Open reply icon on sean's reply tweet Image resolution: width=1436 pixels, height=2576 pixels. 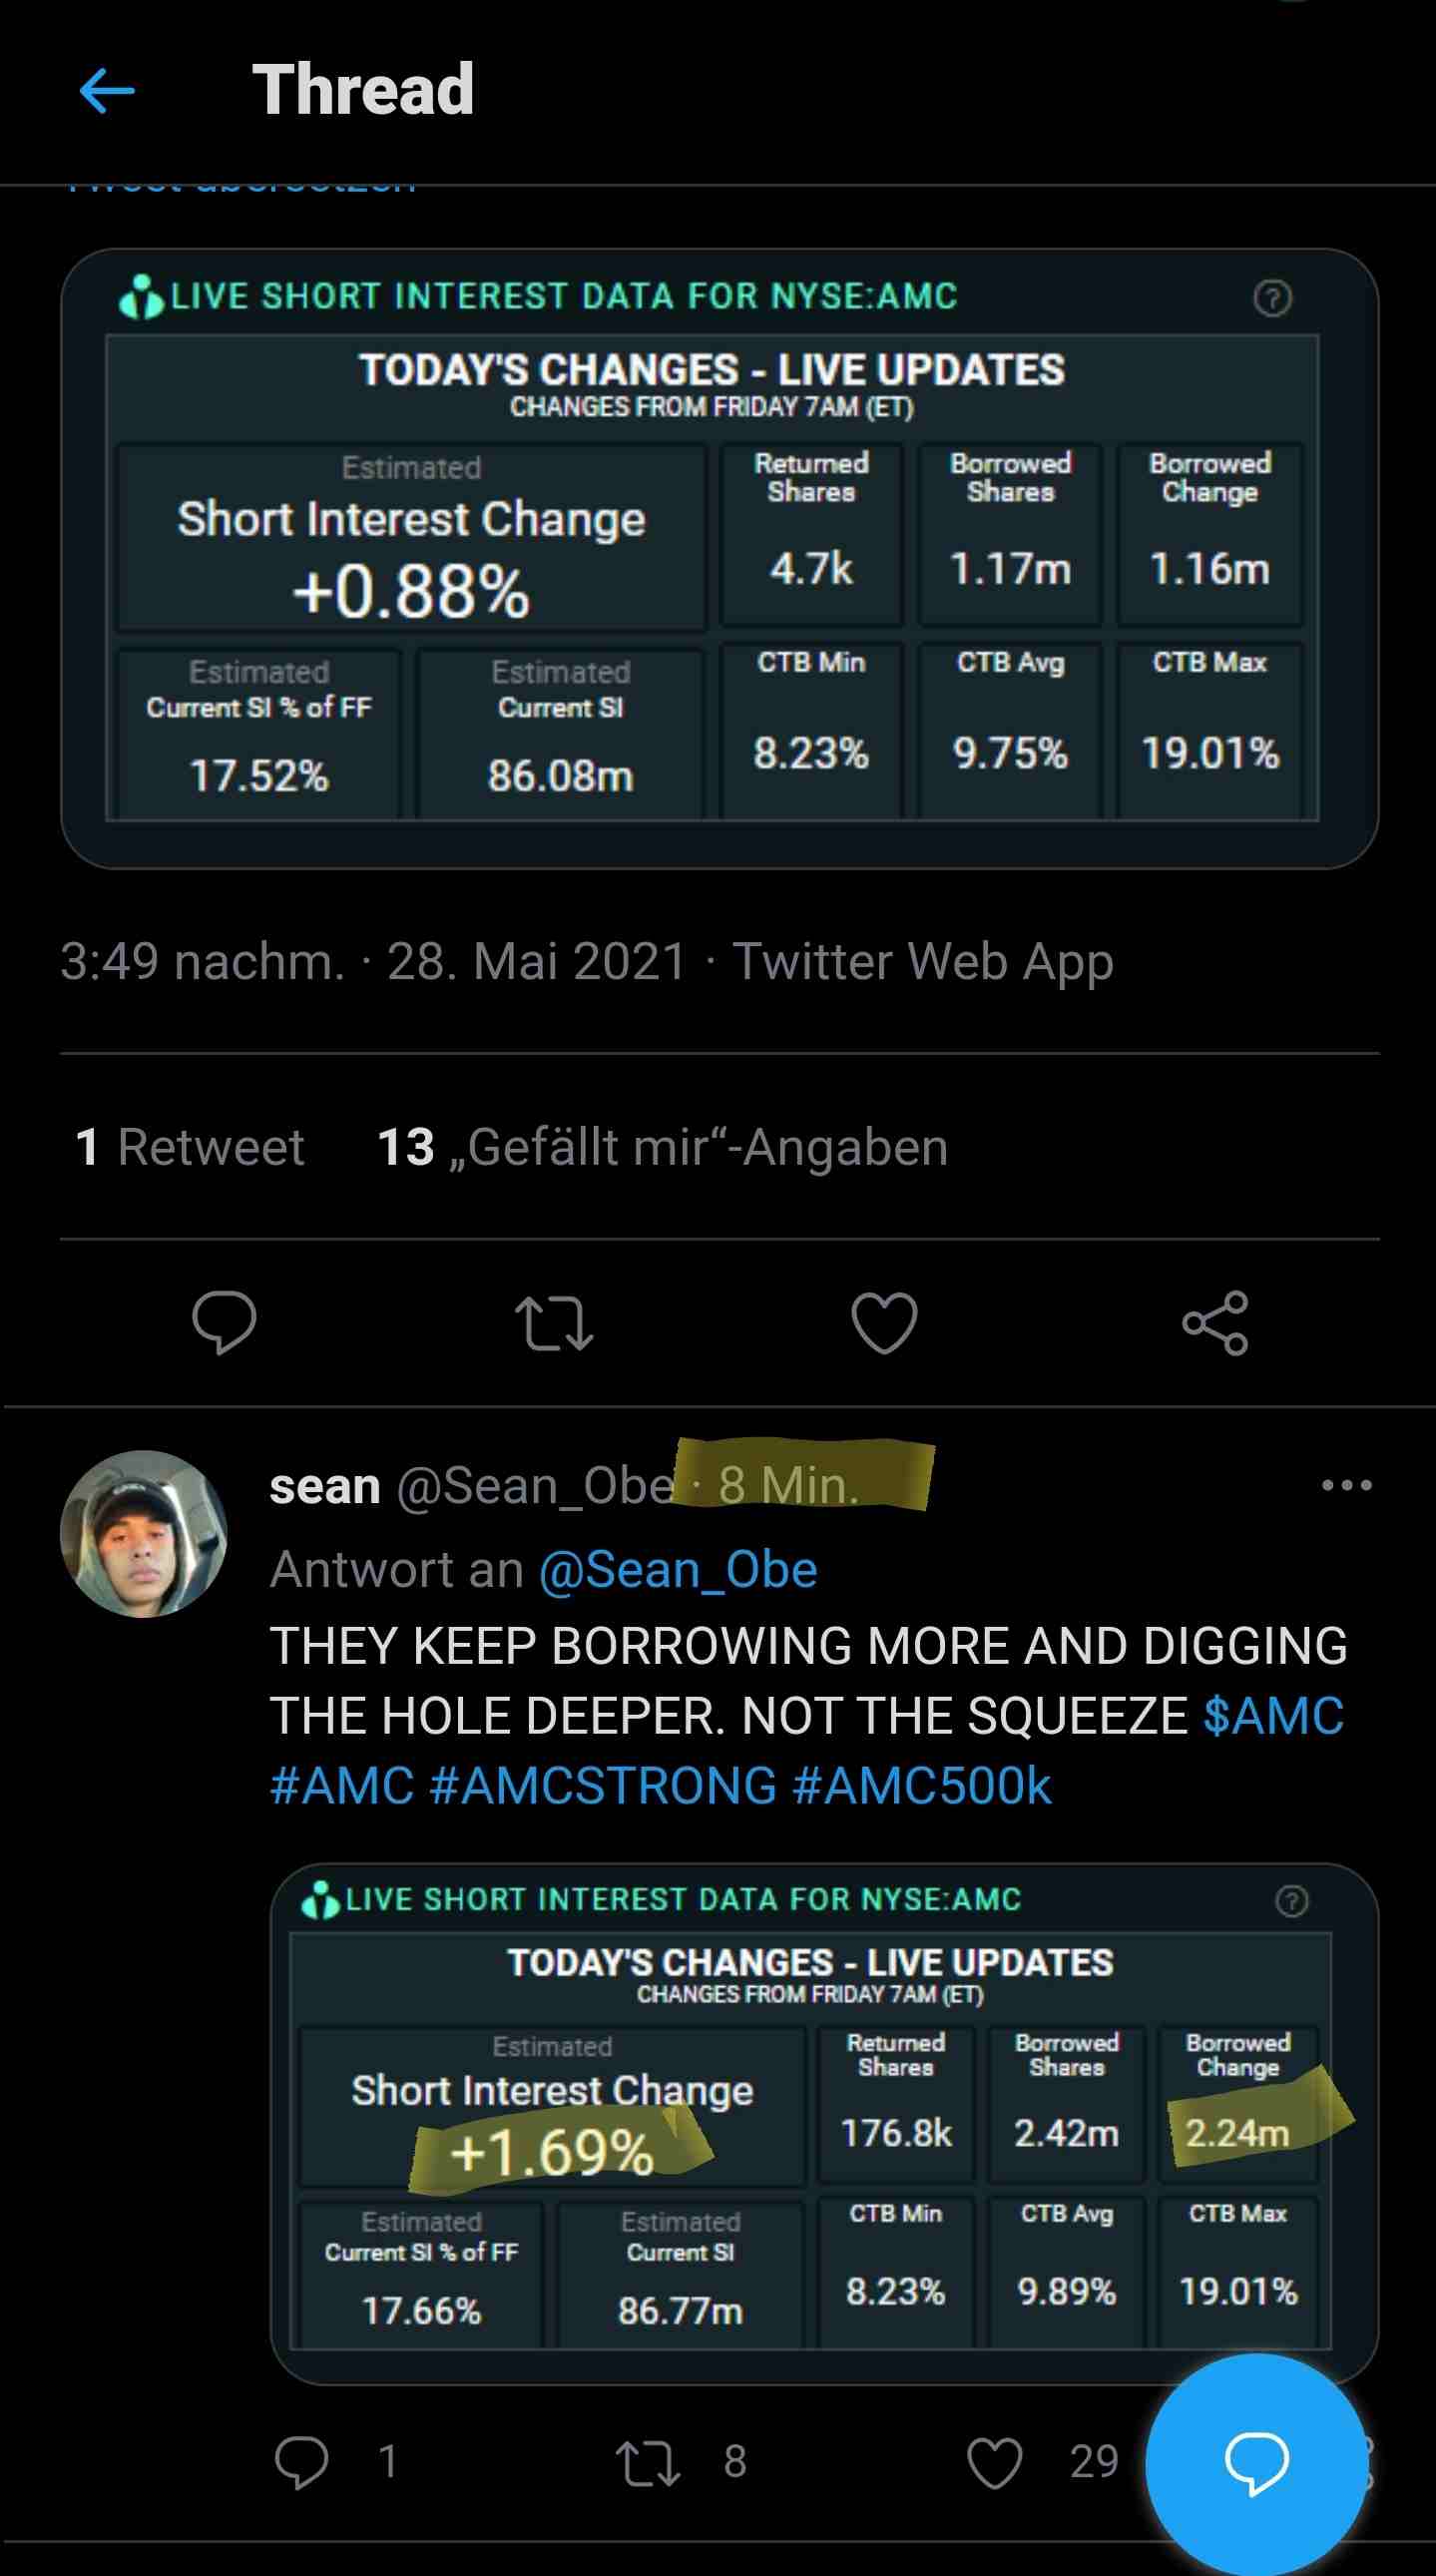[x=301, y=2461]
